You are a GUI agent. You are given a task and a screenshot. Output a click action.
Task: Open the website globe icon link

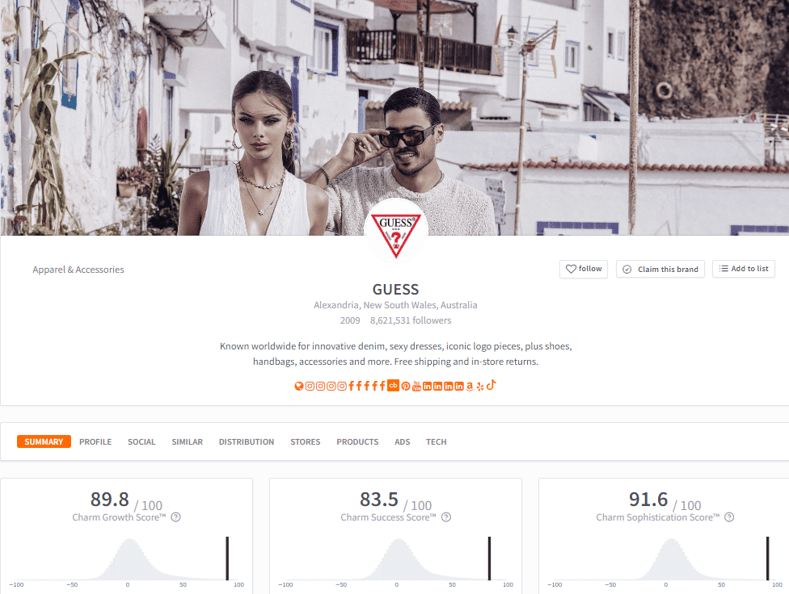tap(299, 386)
